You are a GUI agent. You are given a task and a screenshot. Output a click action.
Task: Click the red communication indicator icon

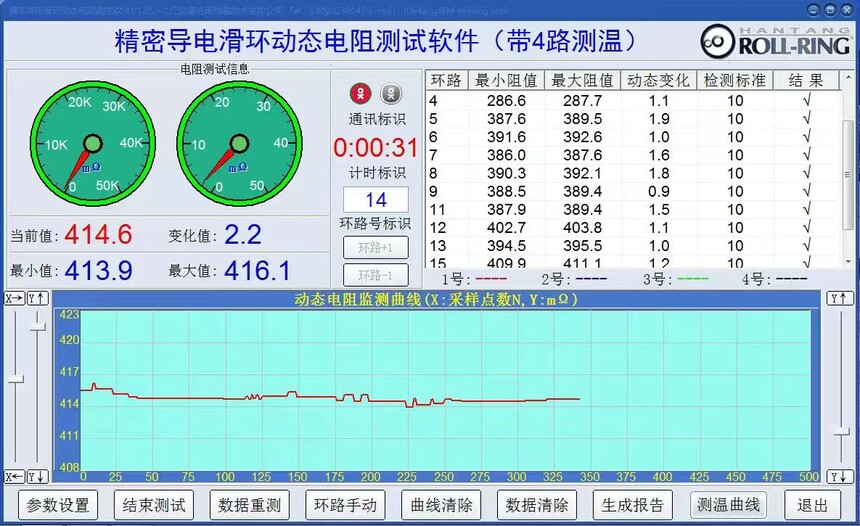[360, 94]
